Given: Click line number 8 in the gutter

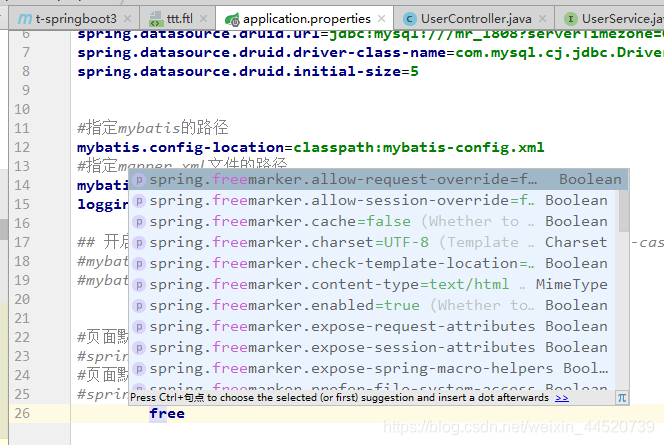Looking at the screenshot, I should point(26,71).
